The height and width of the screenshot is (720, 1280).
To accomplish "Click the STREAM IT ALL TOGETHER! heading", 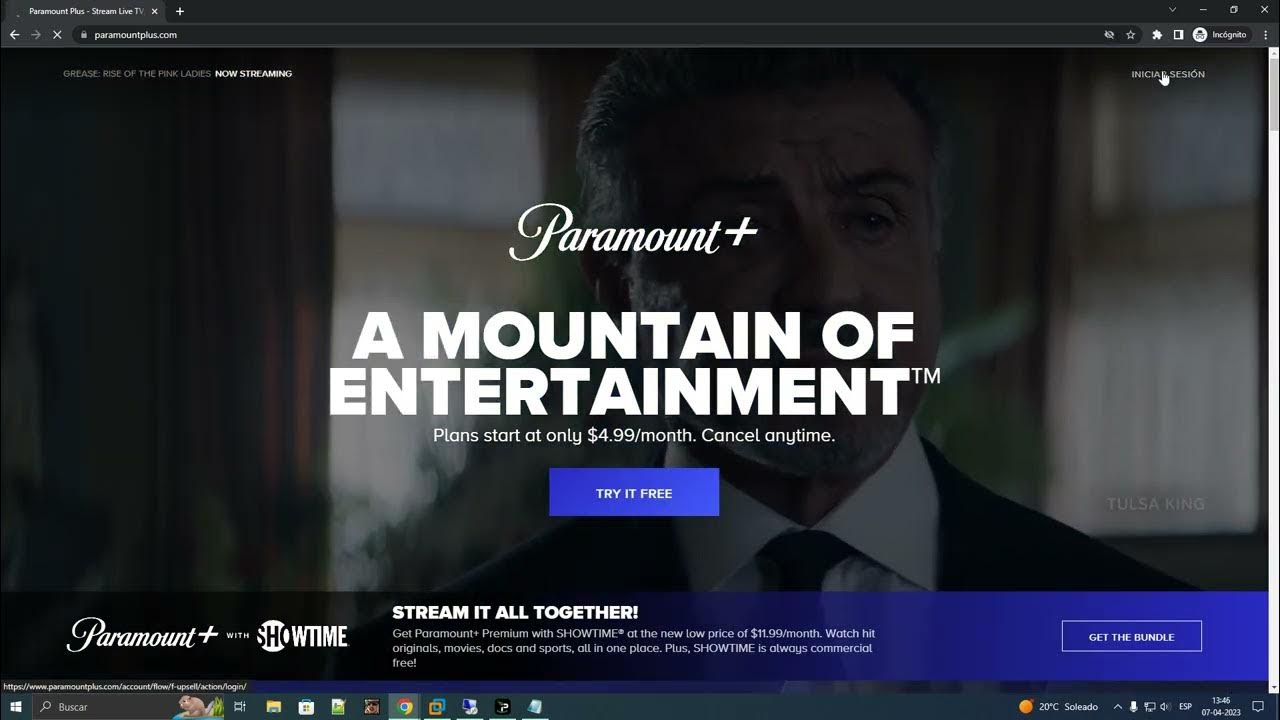I will tap(515, 612).
